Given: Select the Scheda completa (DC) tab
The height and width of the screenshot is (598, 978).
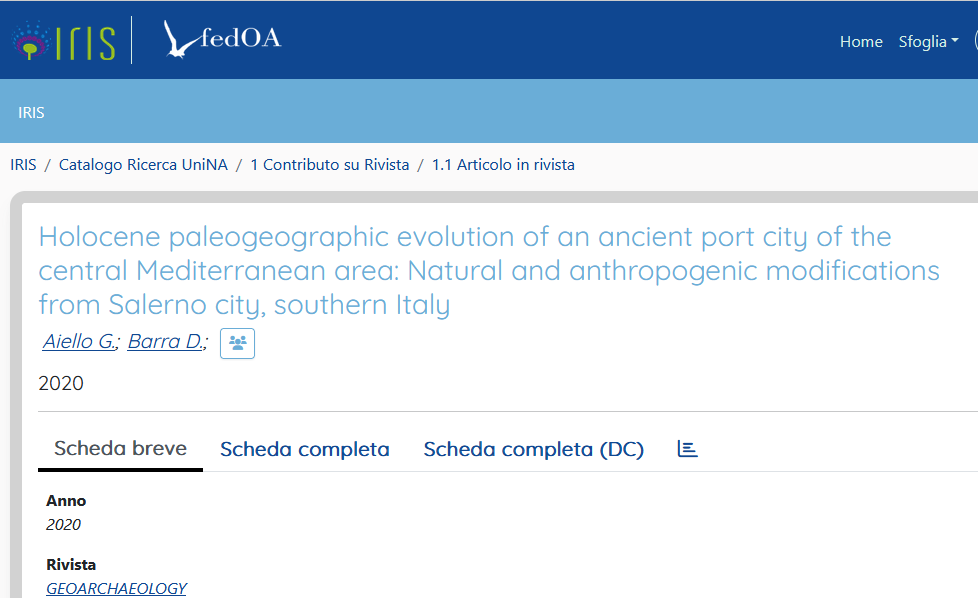Looking at the screenshot, I should (533, 449).
